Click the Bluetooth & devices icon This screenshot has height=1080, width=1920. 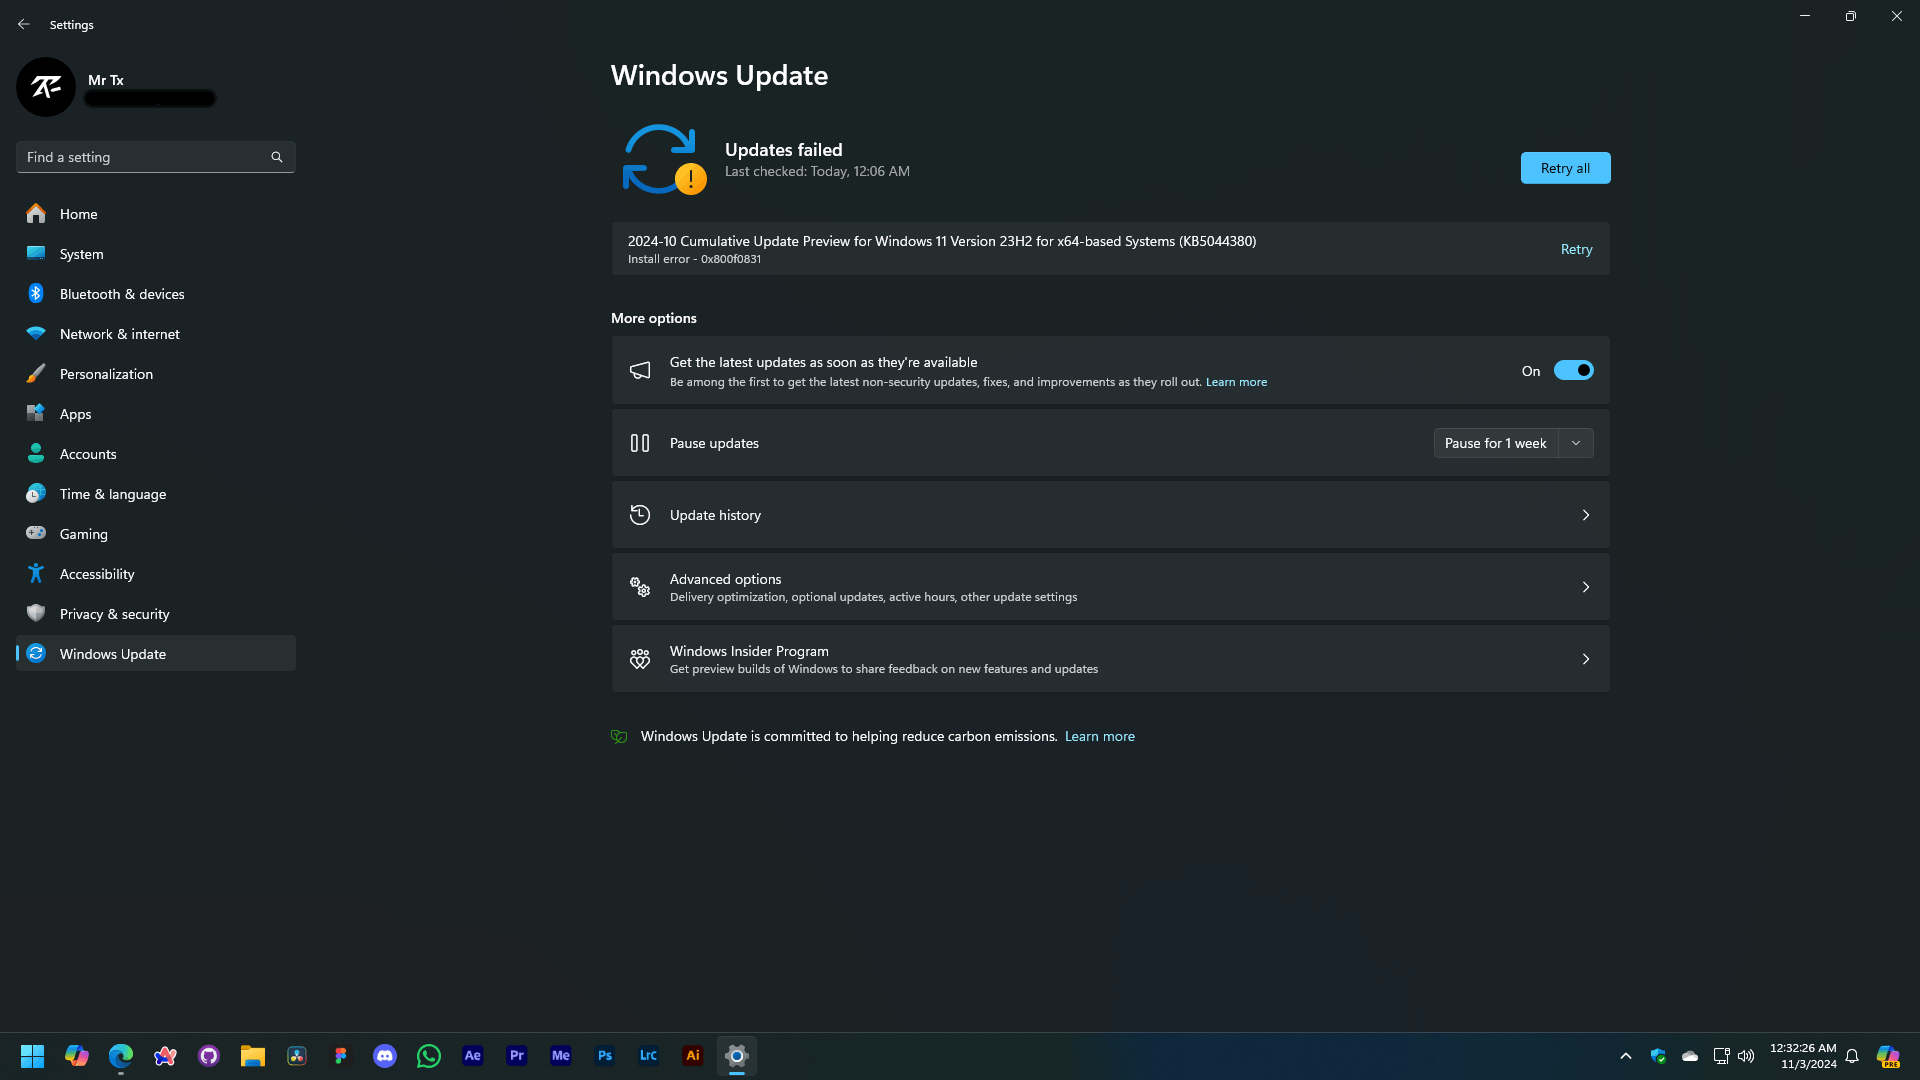click(36, 294)
